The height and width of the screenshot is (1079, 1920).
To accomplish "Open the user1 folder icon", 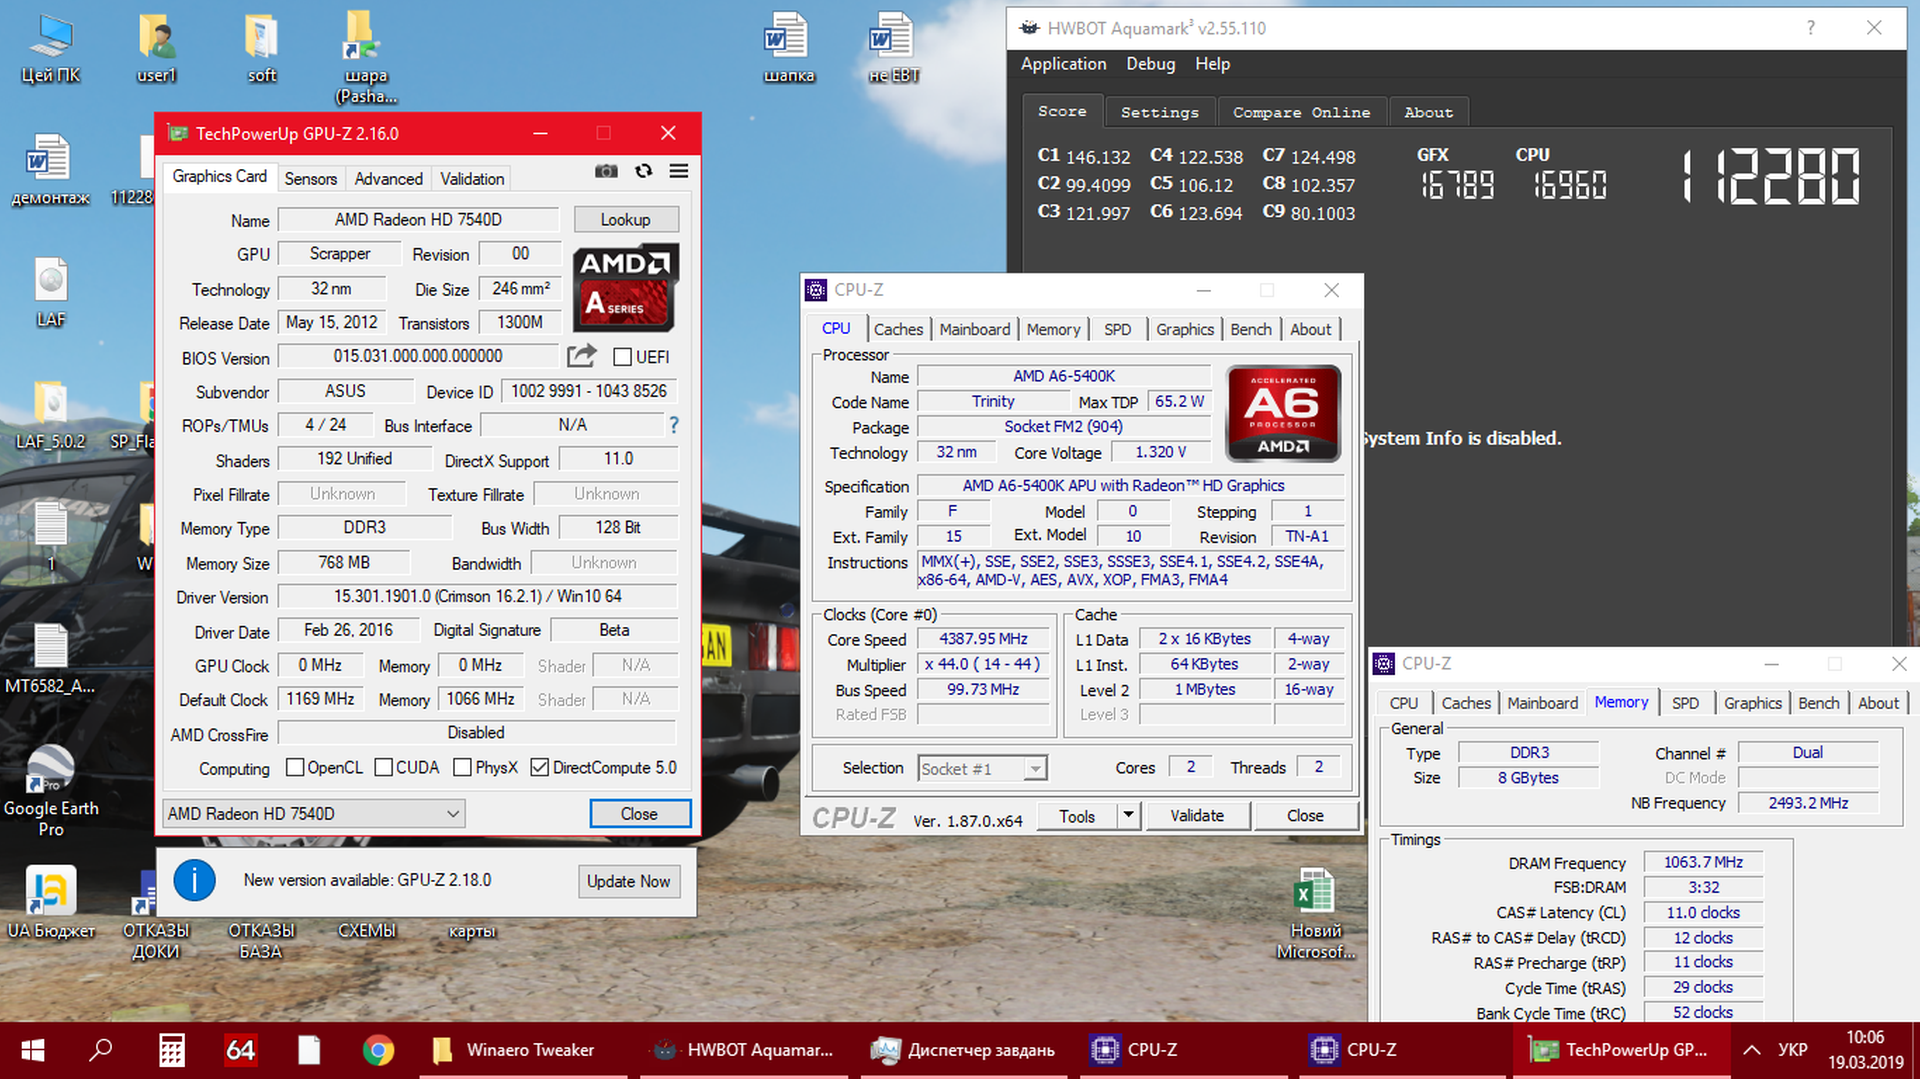I will 156,48.
